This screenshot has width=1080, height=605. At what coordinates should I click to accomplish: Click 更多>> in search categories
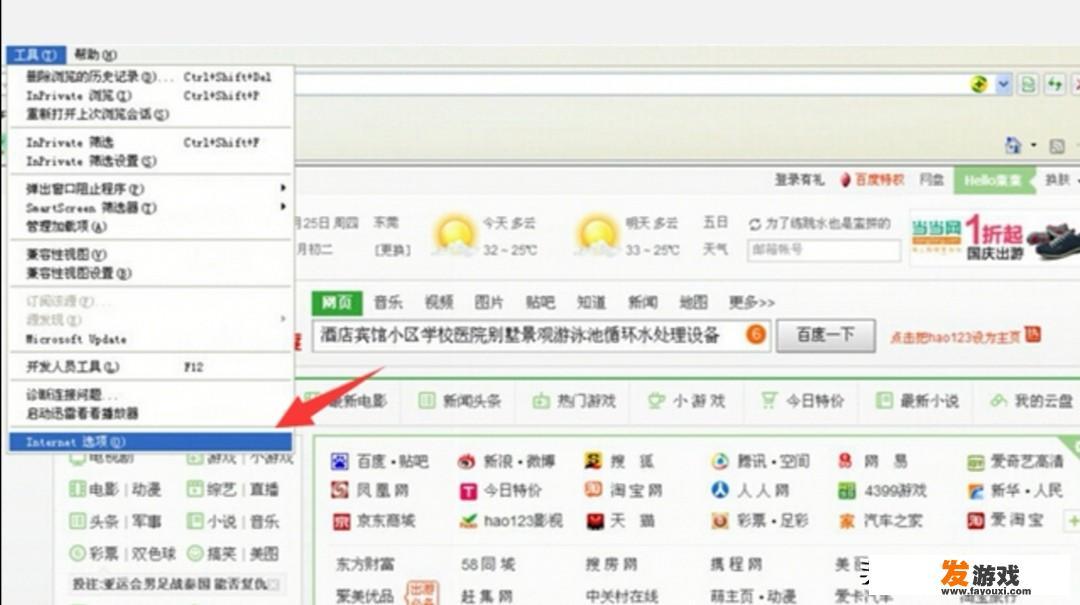pos(751,302)
